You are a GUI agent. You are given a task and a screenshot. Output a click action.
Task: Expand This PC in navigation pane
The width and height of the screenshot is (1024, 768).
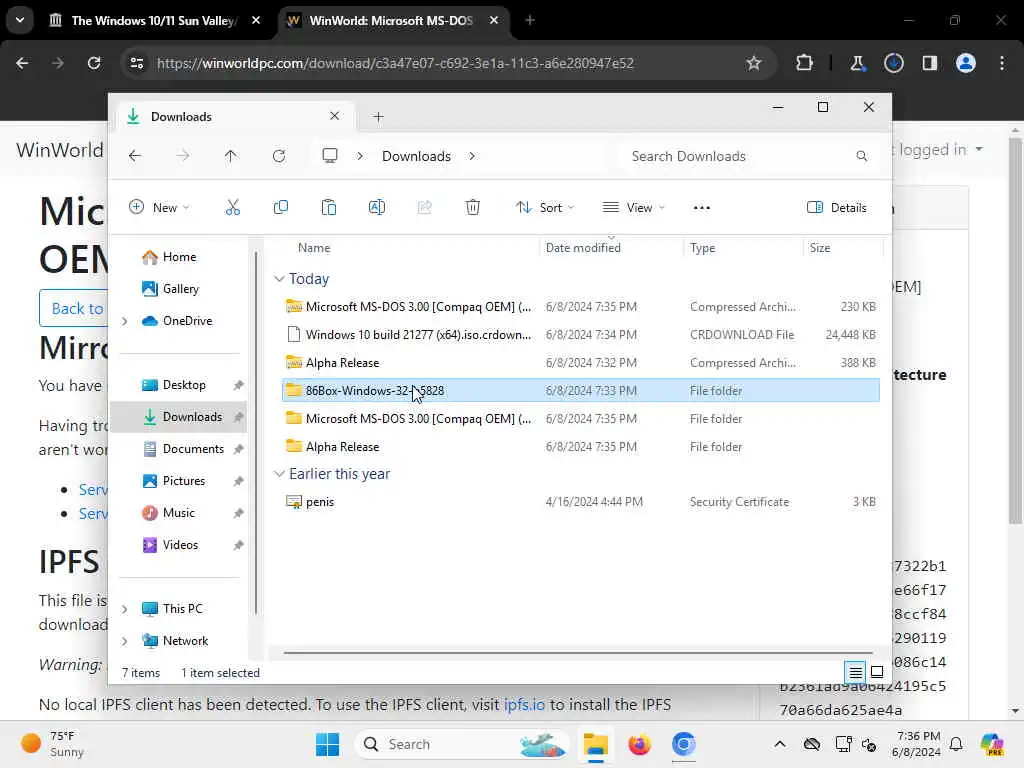(x=125, y=609)
